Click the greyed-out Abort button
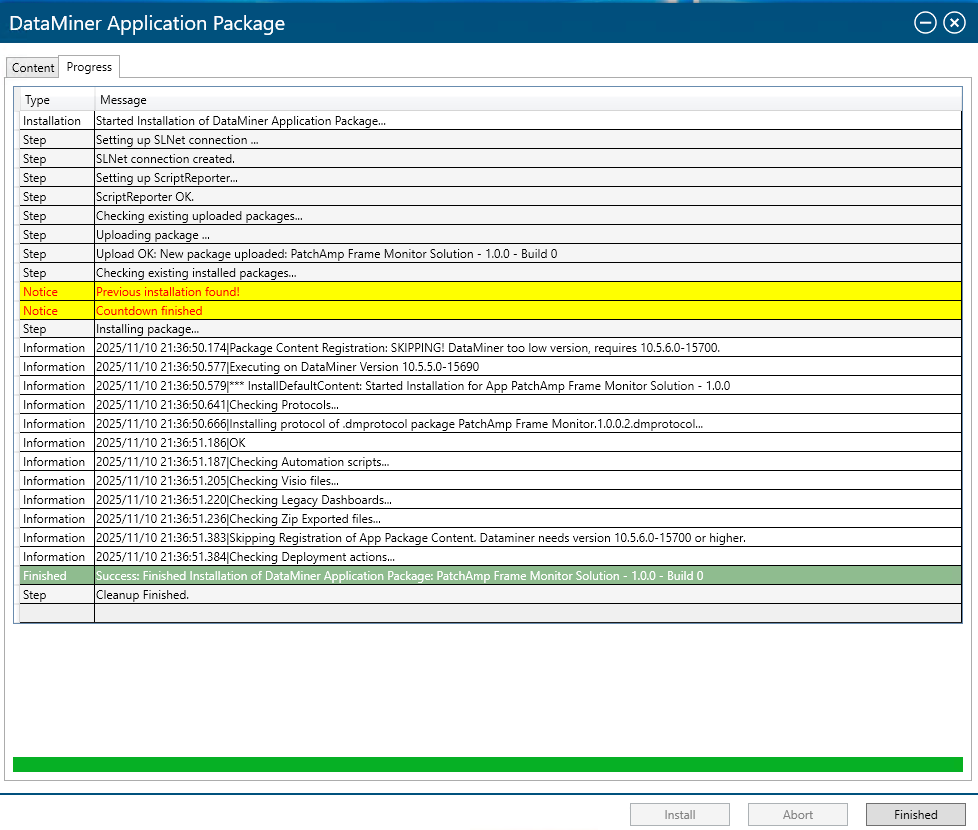The width and height of the screenshot is (978, 830). (798, 814)
